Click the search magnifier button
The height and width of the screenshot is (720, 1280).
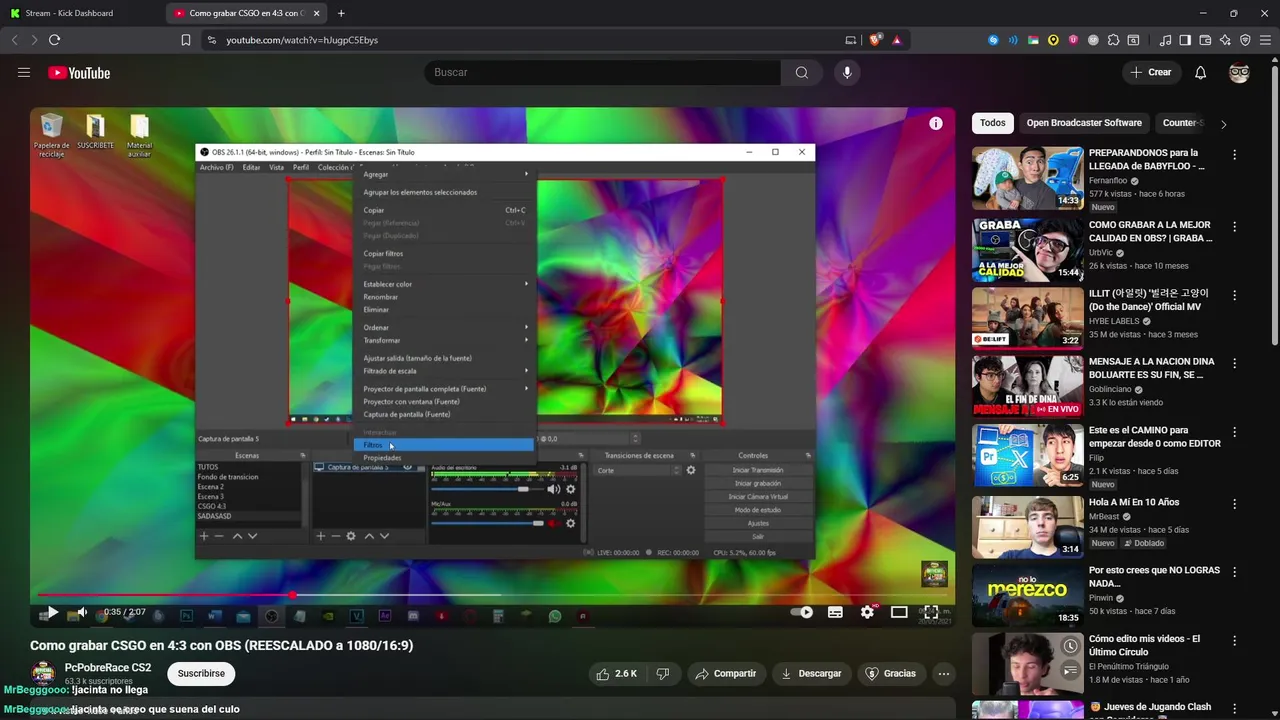tap(801, 72)
